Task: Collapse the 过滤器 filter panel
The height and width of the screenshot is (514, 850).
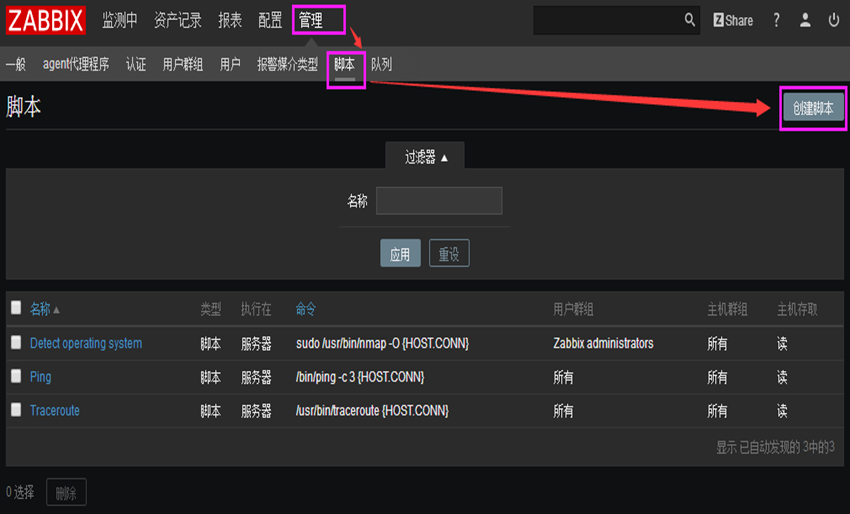Action: (x=425, y=157)
